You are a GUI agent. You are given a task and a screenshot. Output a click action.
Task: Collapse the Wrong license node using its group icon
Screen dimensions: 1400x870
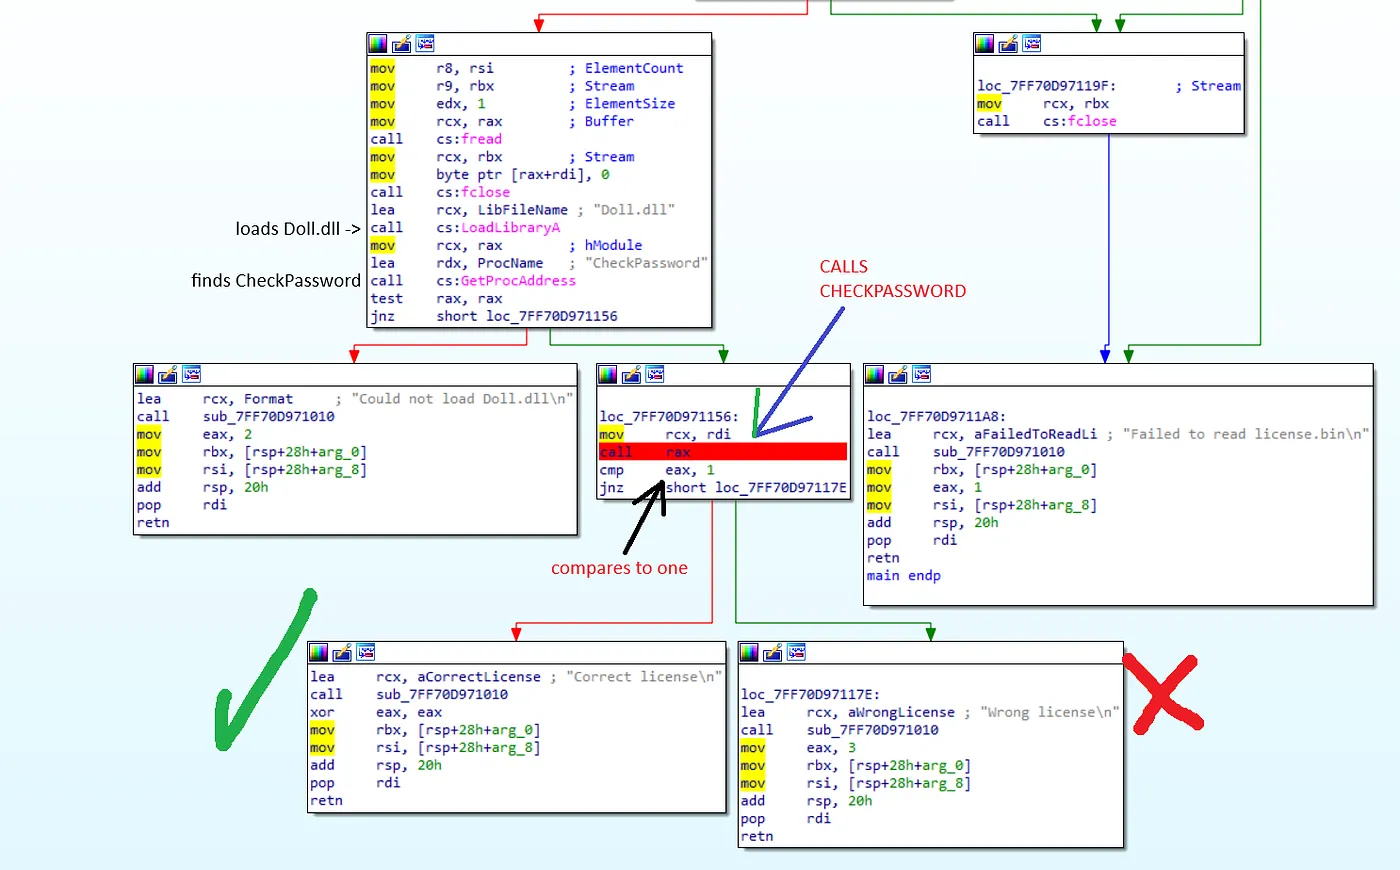(796, 652)
